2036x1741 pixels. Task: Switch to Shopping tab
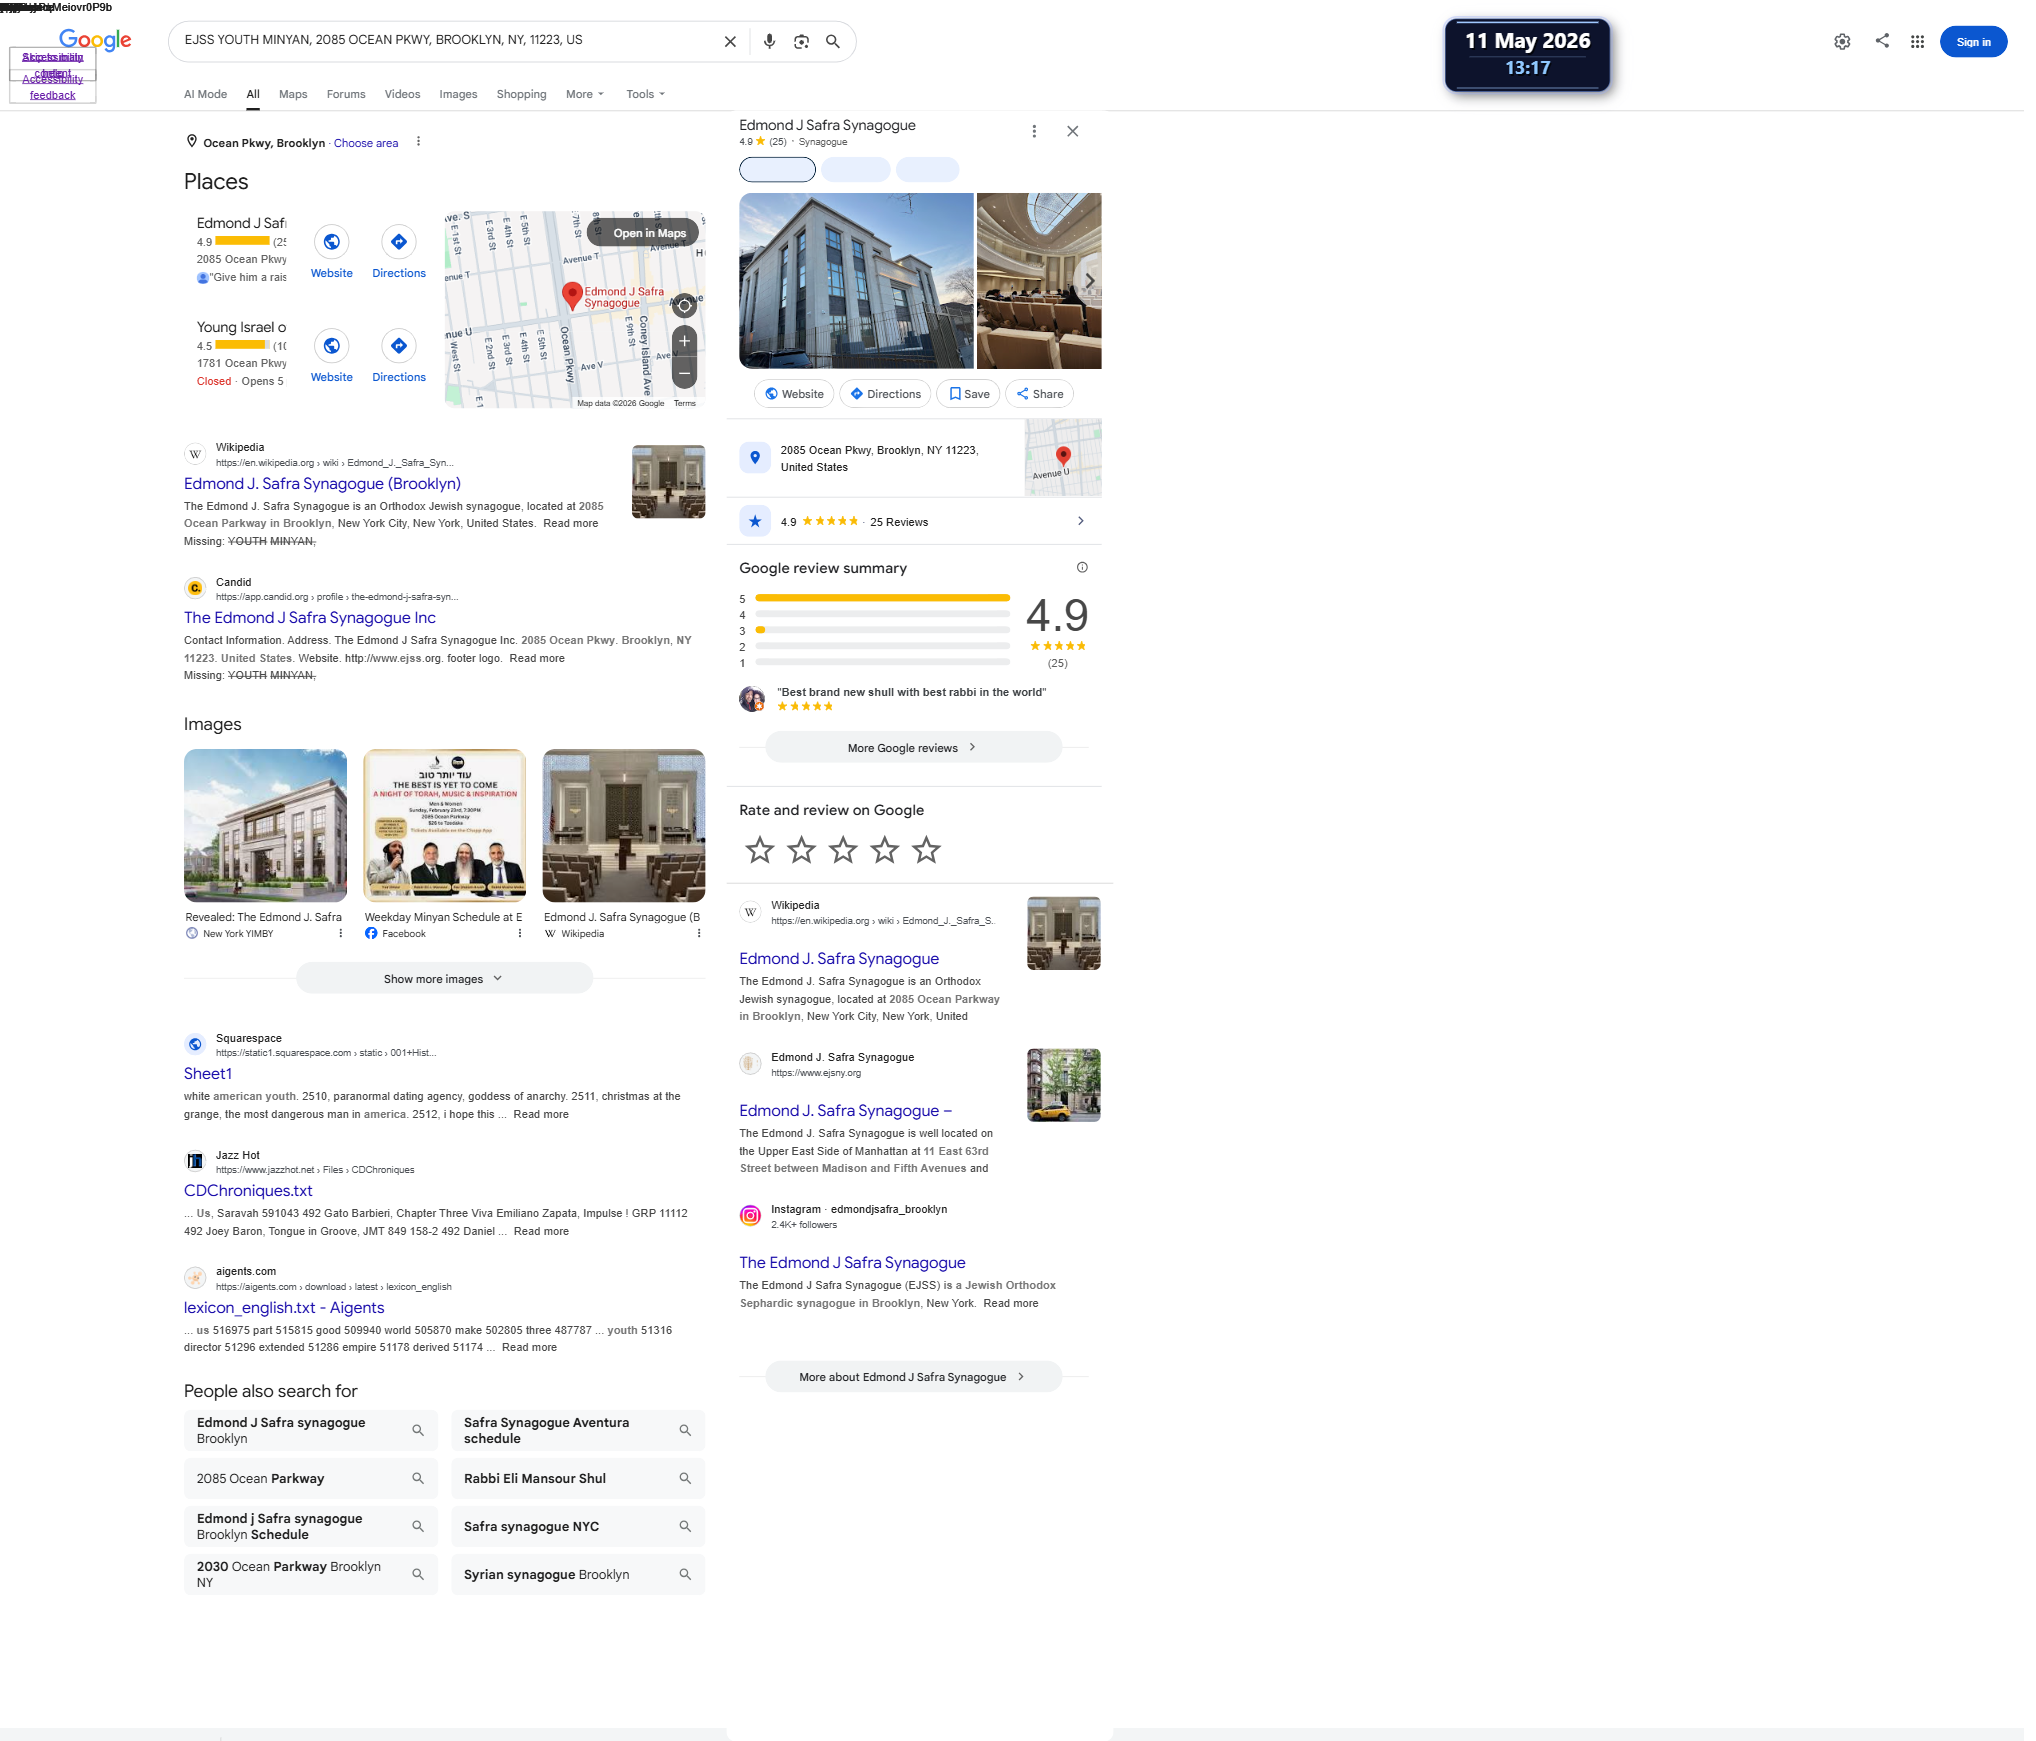pyautogui.click(x=522, y=94)
